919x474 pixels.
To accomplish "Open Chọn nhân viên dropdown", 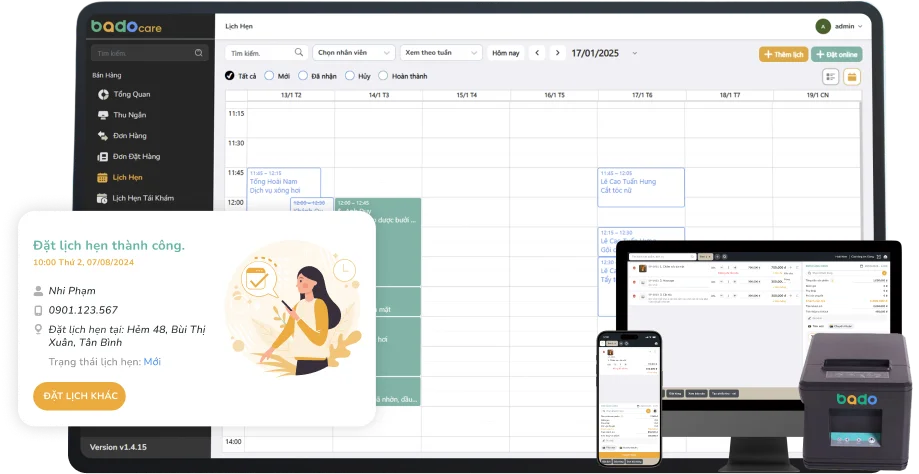I will tap(353, 53).
